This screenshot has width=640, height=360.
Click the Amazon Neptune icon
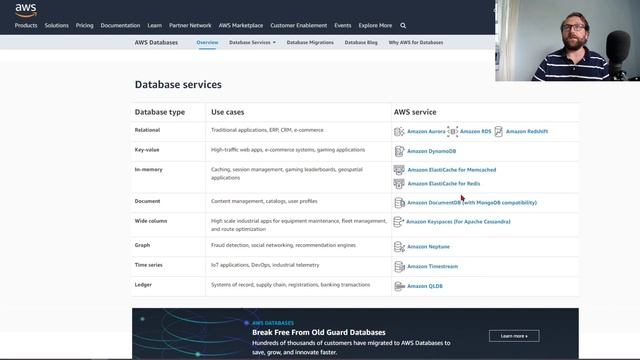click(399, 247)
